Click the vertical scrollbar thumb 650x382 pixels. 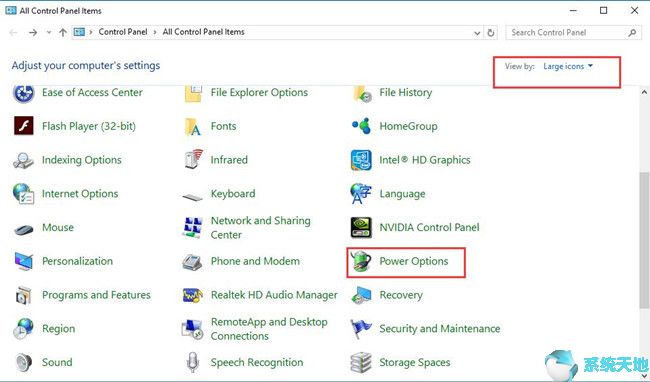pos(644,241)
